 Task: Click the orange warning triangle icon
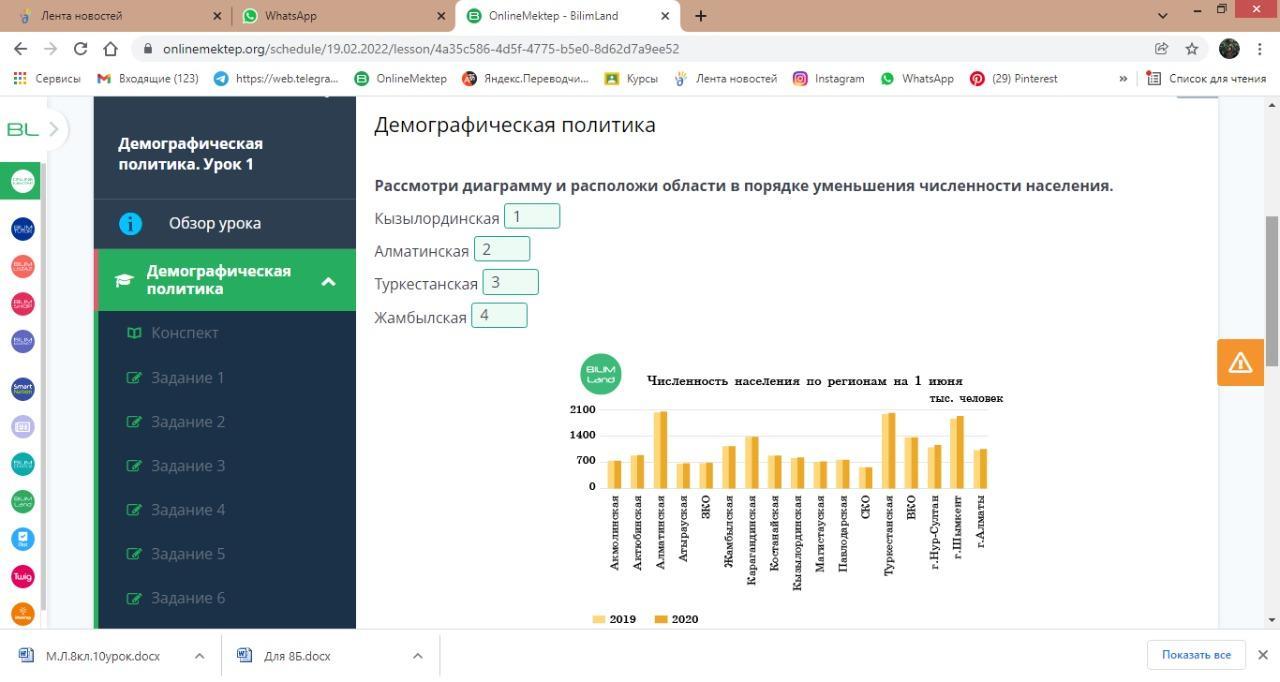[x=1240, y=362]
